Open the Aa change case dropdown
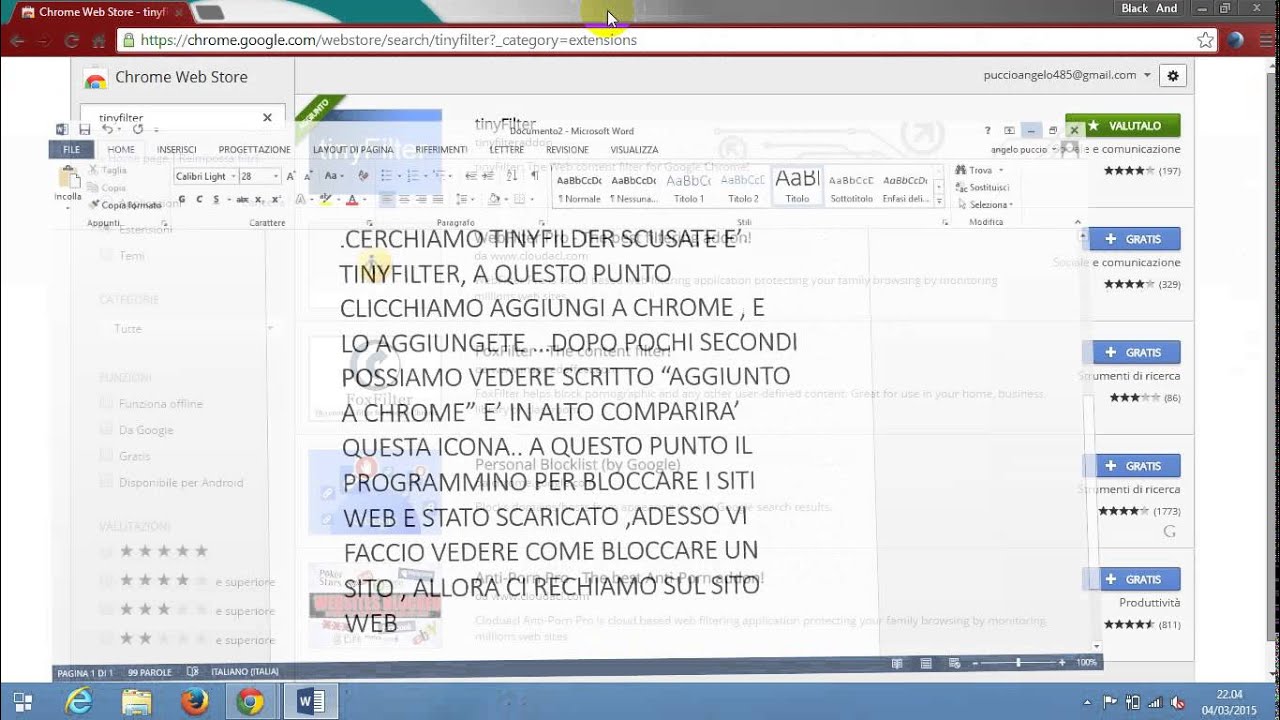1280x720 pixels. click(x=334, y=176)
